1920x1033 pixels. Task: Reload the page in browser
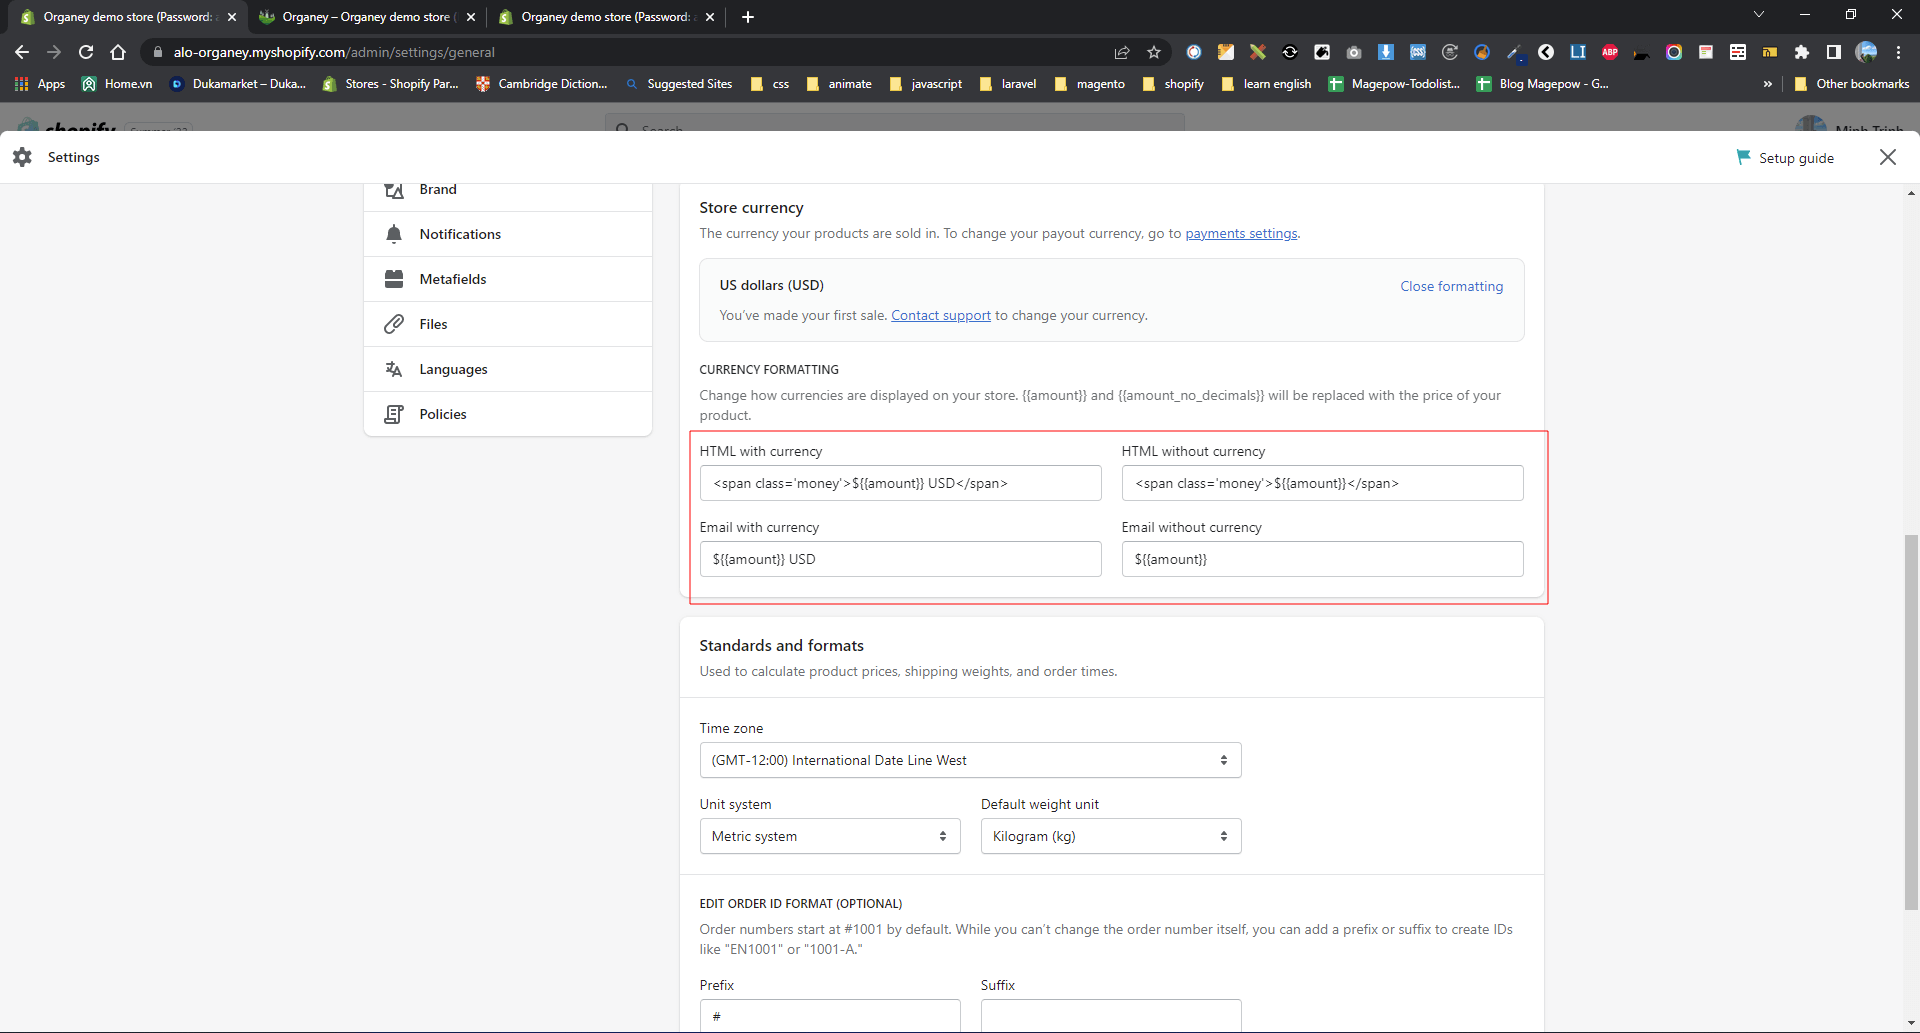click(x=86, y=52)
